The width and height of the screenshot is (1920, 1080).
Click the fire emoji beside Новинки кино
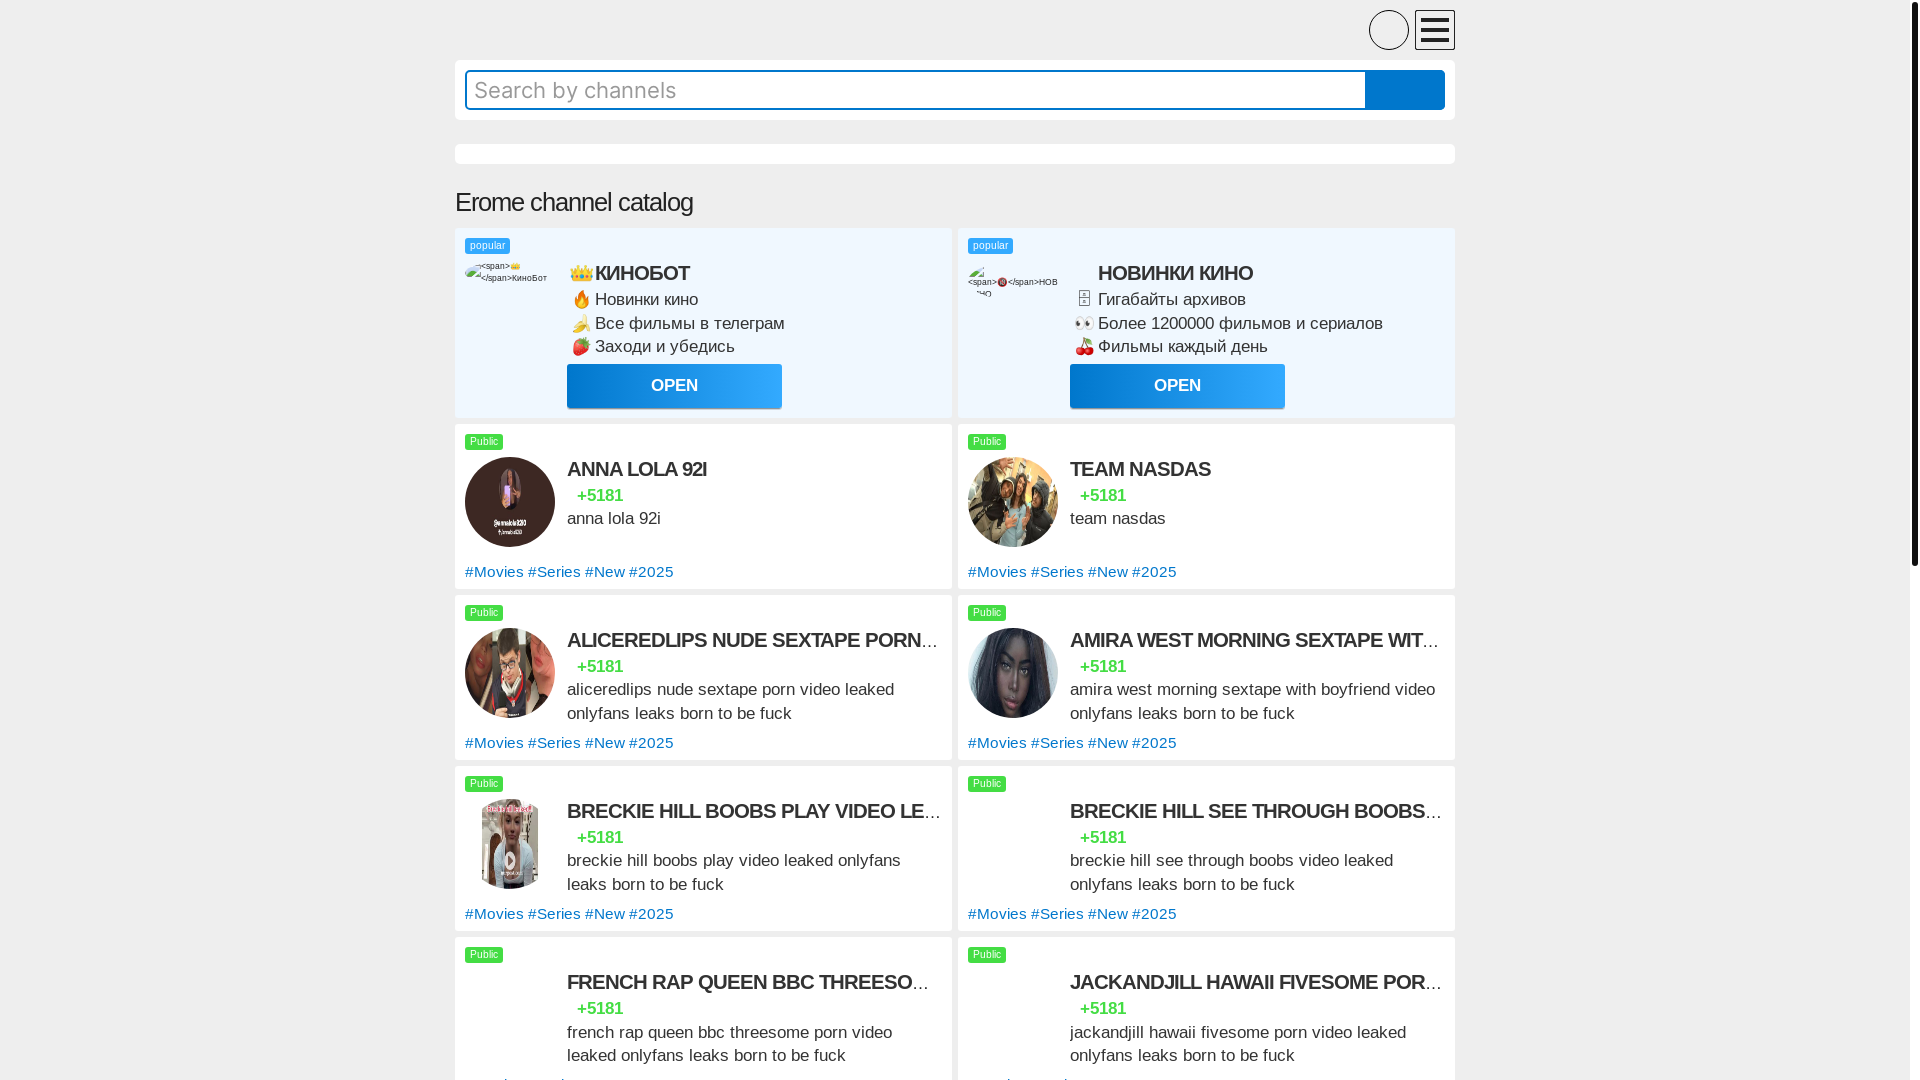click(581, 299)
